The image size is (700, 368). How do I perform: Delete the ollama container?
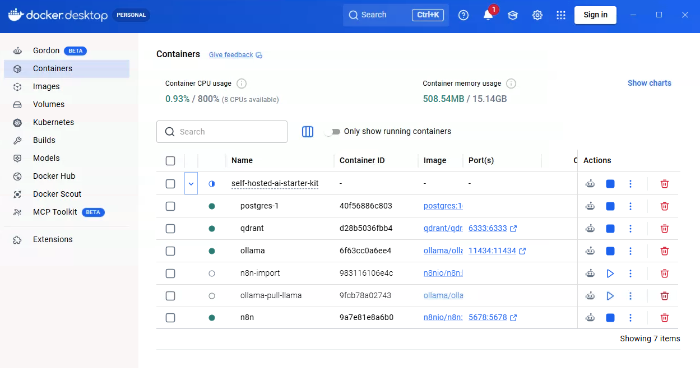664,251
